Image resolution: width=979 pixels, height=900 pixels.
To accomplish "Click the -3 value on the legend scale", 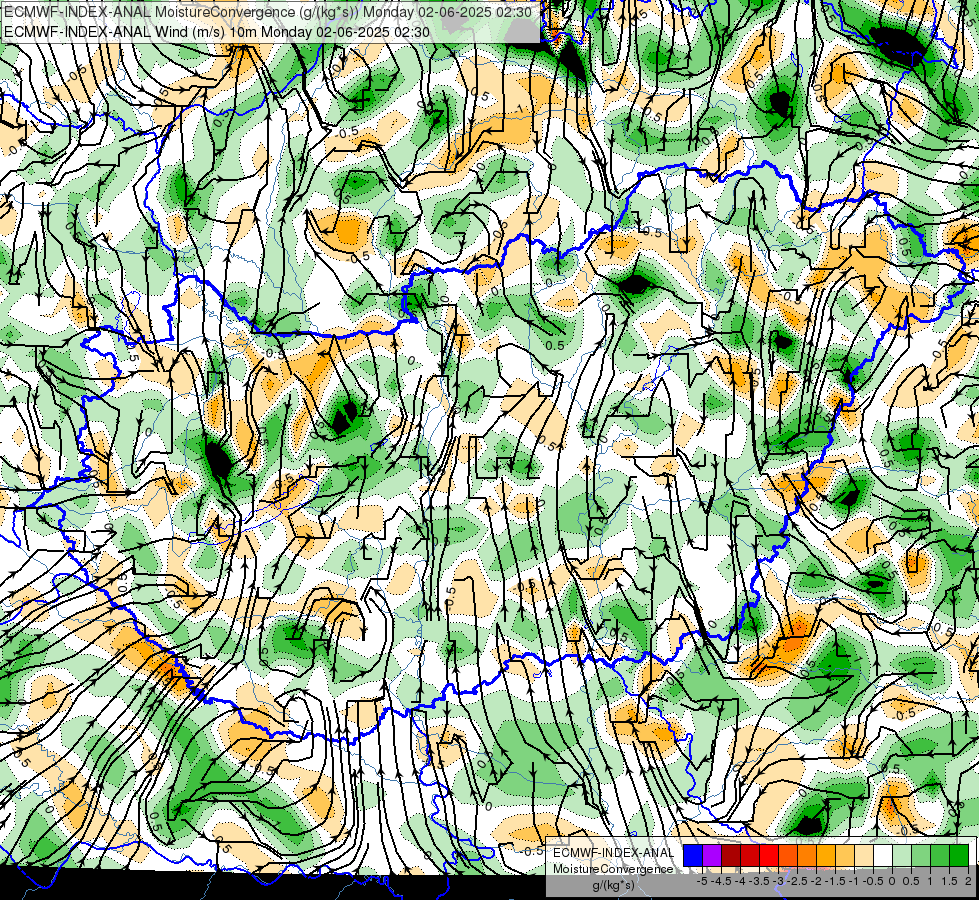I will [779, 881].
